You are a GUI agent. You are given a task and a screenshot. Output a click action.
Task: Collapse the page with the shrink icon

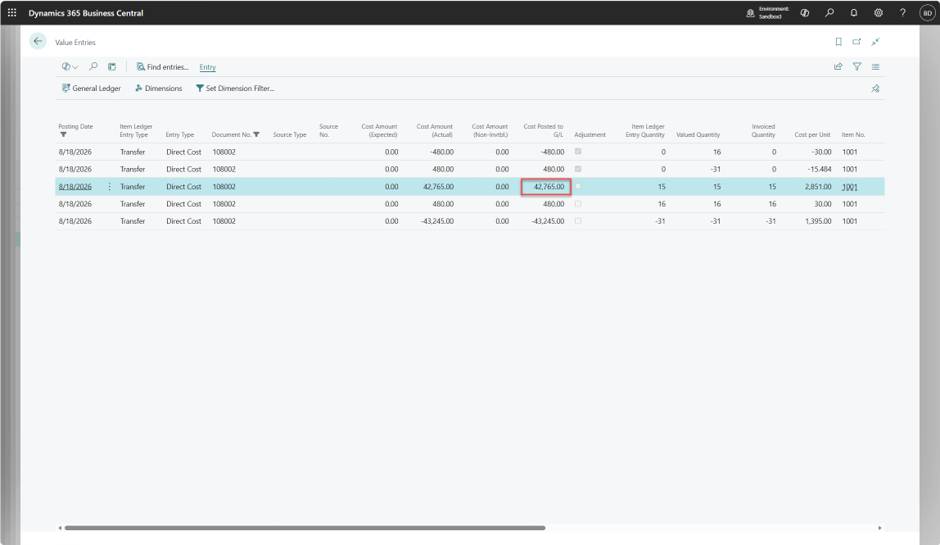pos(875,41)
